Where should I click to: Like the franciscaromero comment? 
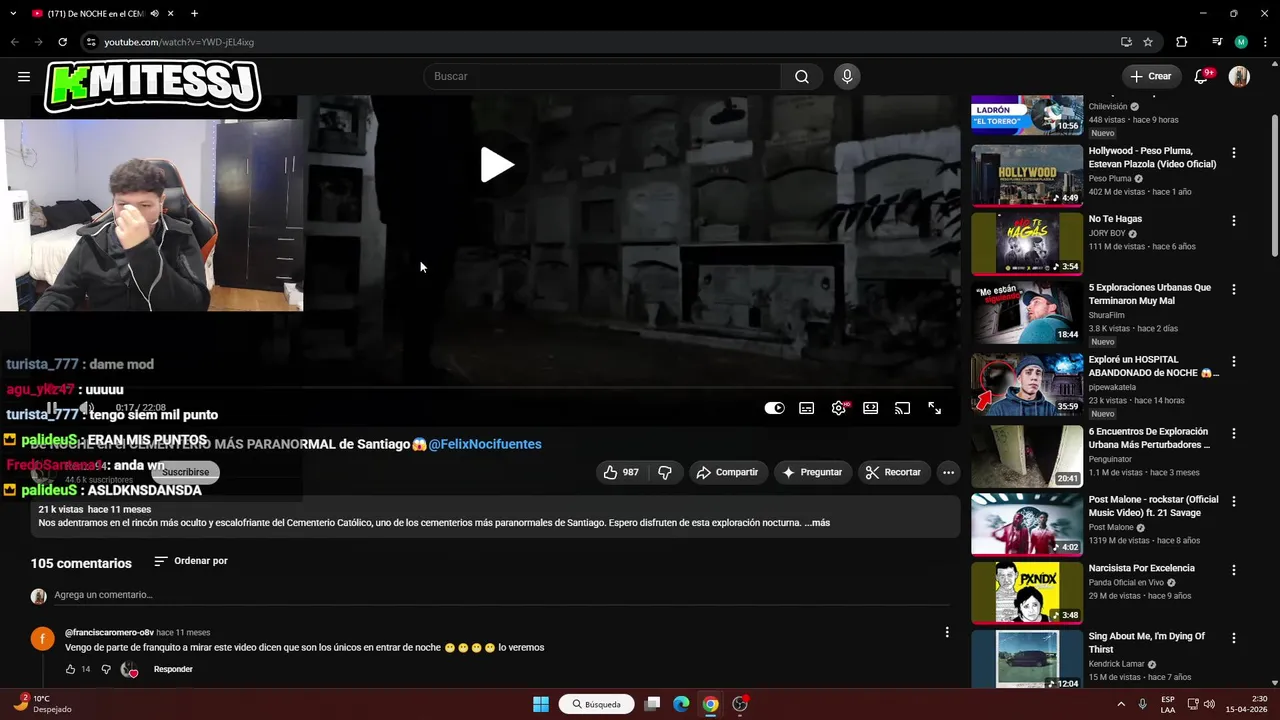click(x=71, y=669)
